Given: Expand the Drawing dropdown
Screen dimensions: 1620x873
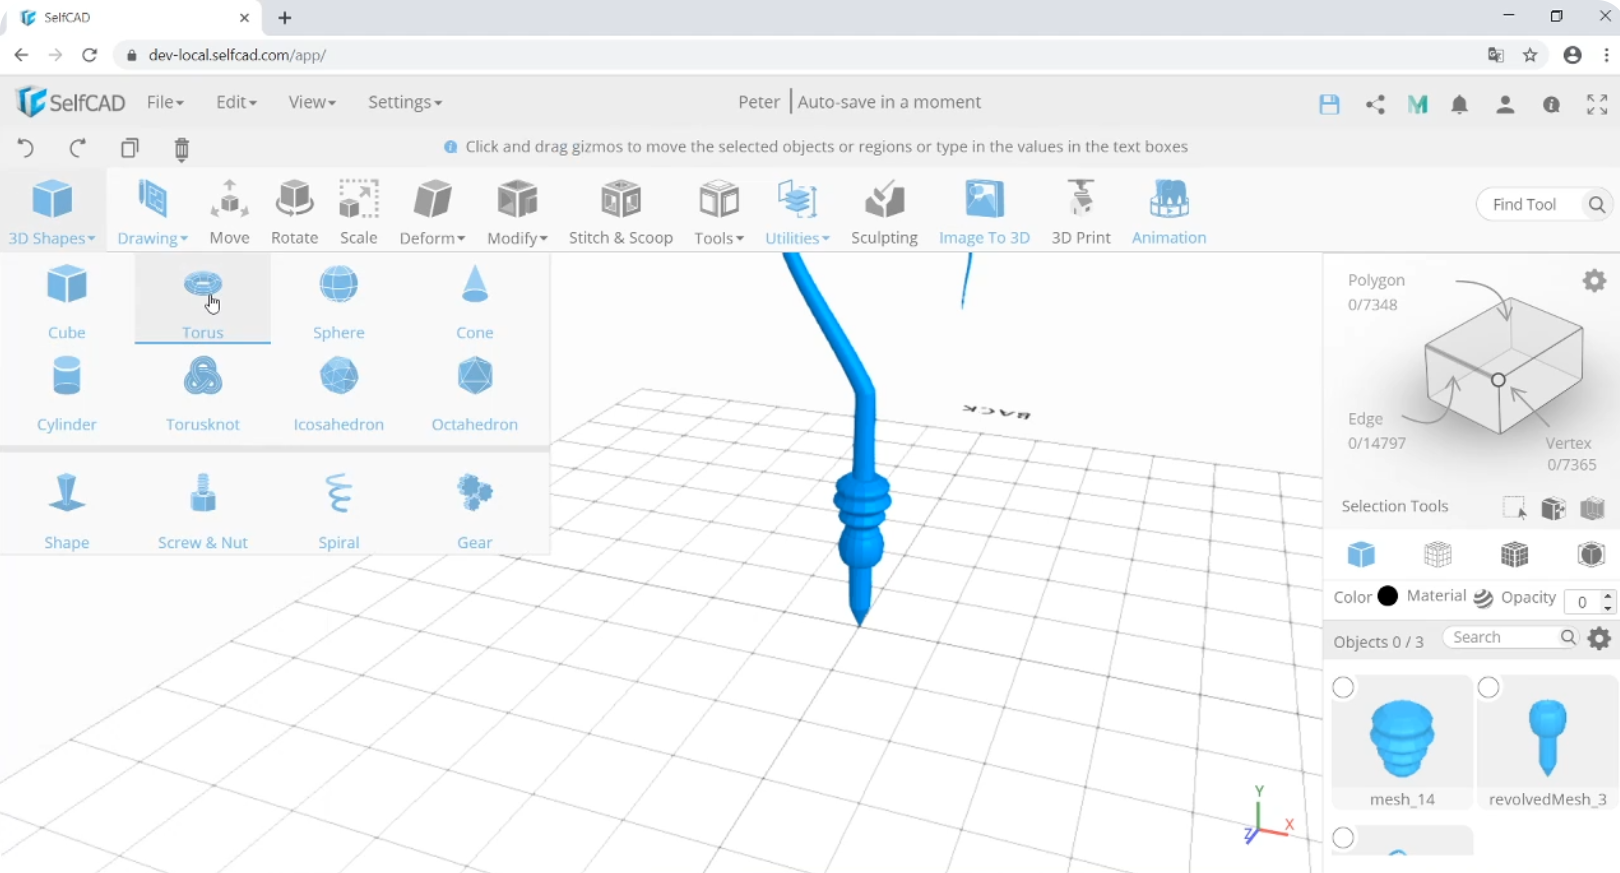Looking at the screenshot, I should (x=153, y=212).
